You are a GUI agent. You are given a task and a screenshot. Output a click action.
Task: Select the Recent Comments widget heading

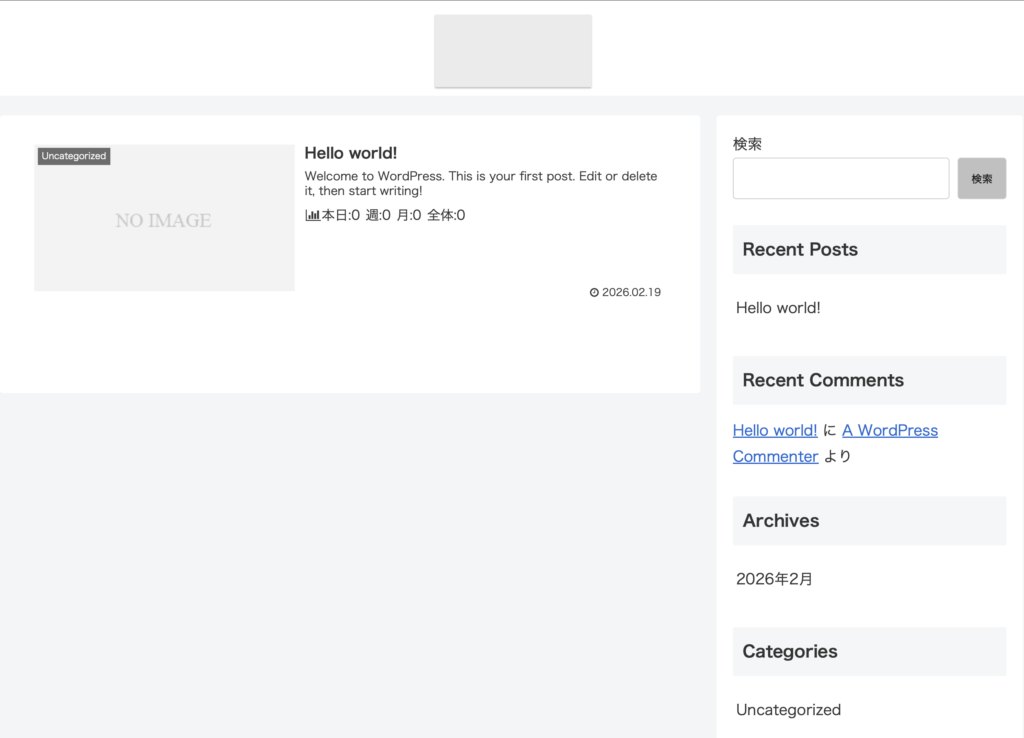tap(823, 380)
